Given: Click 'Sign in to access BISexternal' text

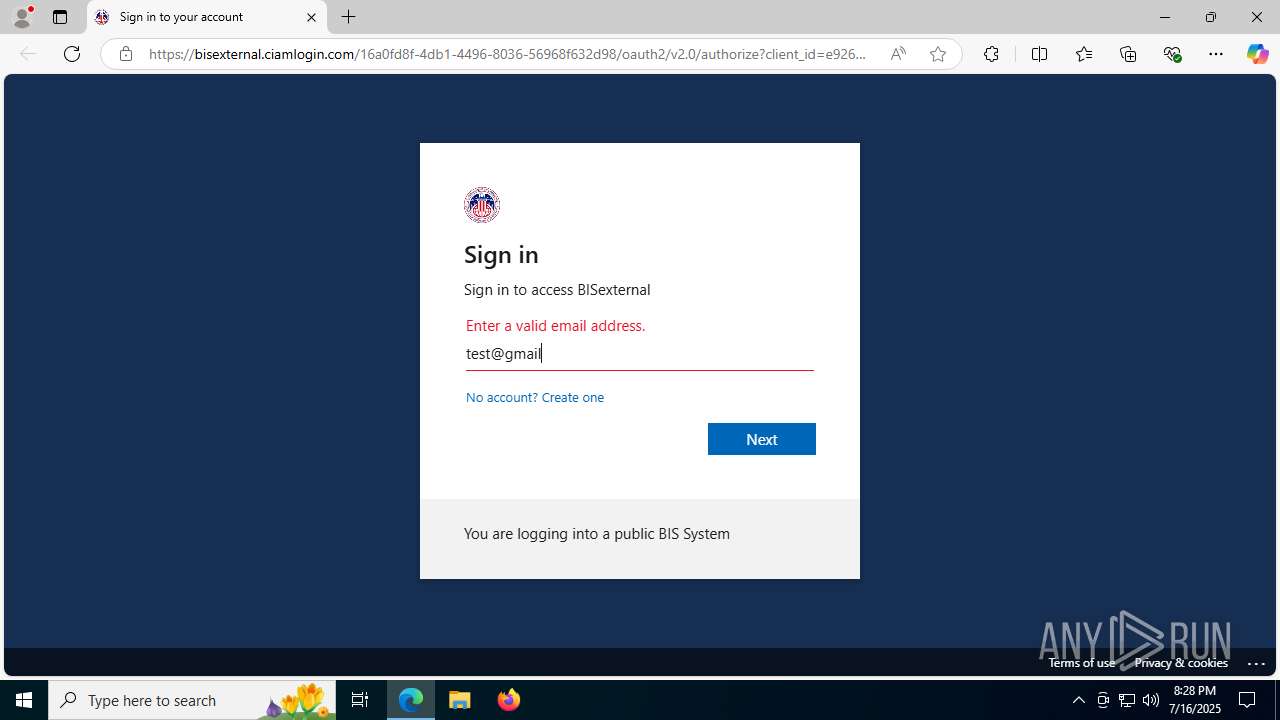Looking at the screenshot, I should [557, 289].
